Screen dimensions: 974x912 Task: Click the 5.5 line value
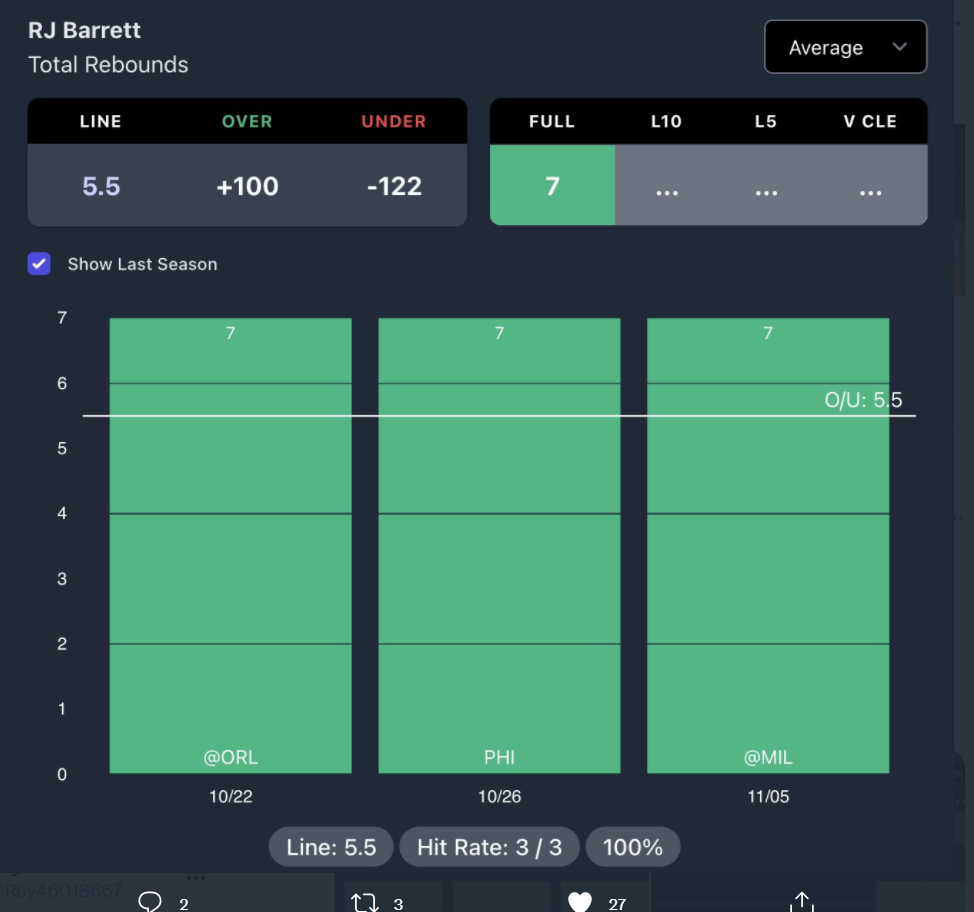[101, 186]
